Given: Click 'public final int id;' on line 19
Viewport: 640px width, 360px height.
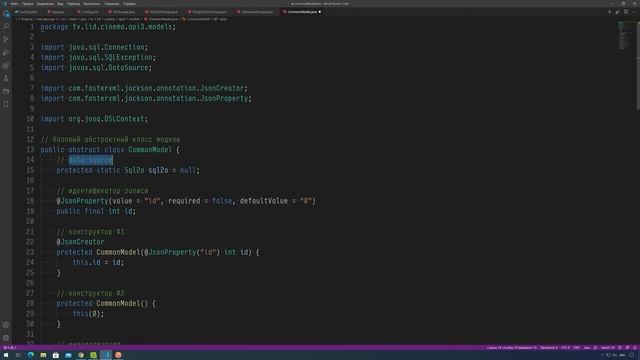Looking at the screenshot, I should point(96,211).
